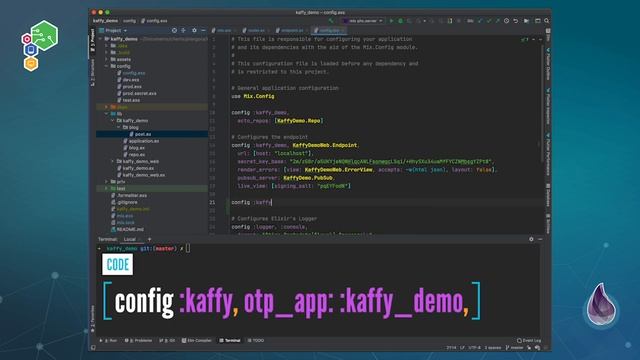Click the editor inspections checkmark widget
Viewport: 640px width, 360px height.
click(524, 40)
